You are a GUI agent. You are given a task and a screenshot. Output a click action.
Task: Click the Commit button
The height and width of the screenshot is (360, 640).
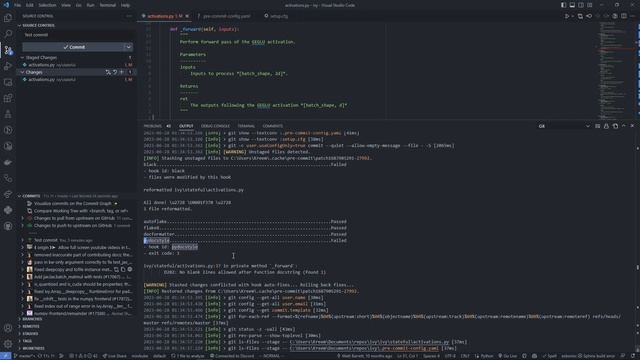(x=73, y=47)
